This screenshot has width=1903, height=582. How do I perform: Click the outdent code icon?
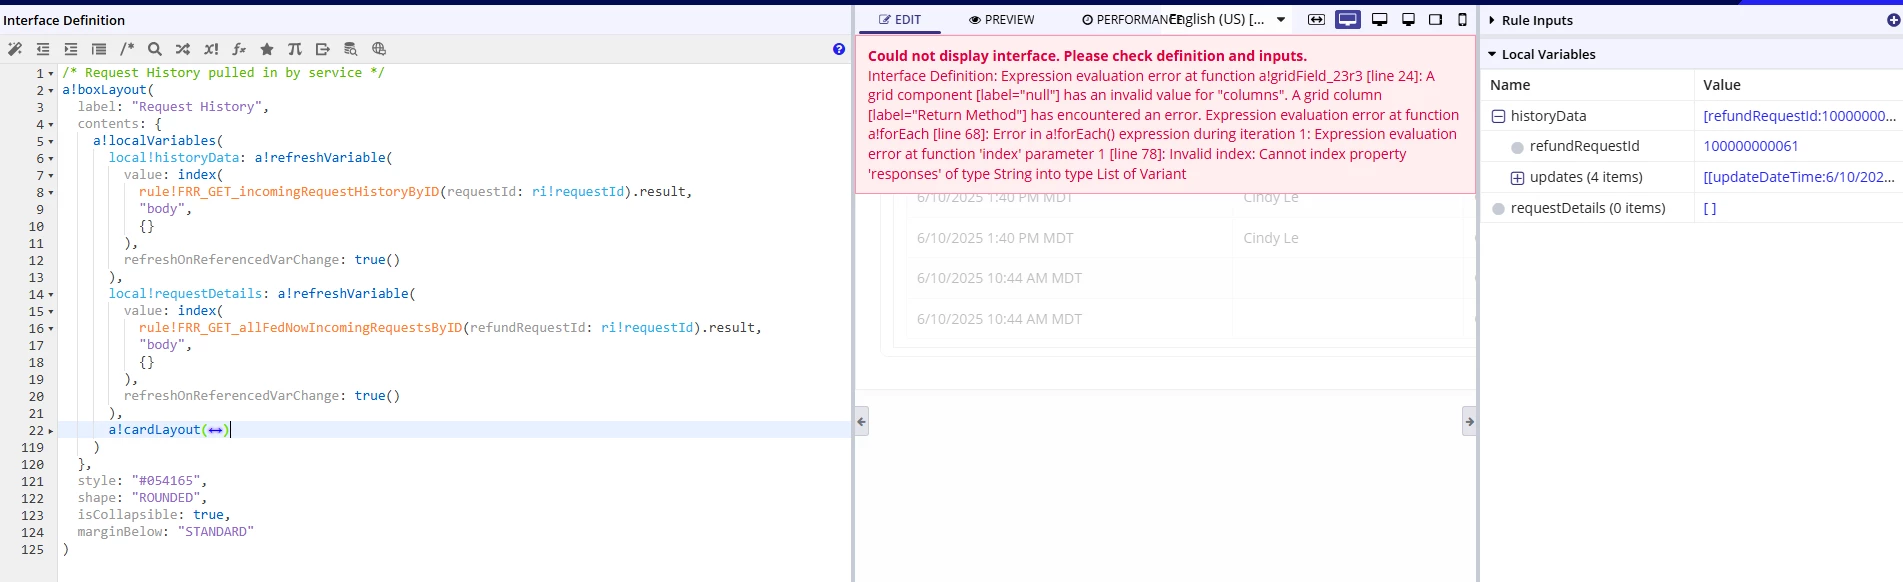pyautogui.click(x=43, y=49)
